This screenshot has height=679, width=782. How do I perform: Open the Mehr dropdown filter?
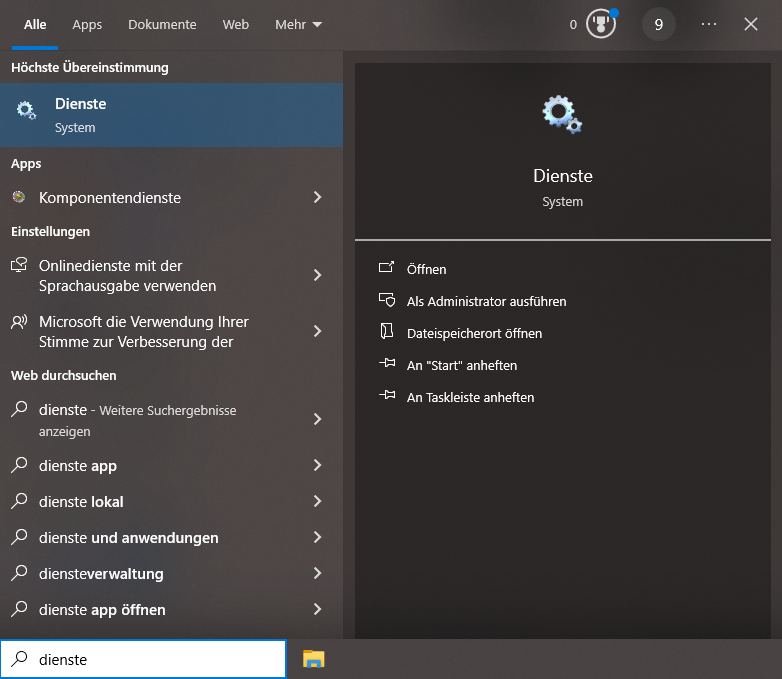pos(298,24)
